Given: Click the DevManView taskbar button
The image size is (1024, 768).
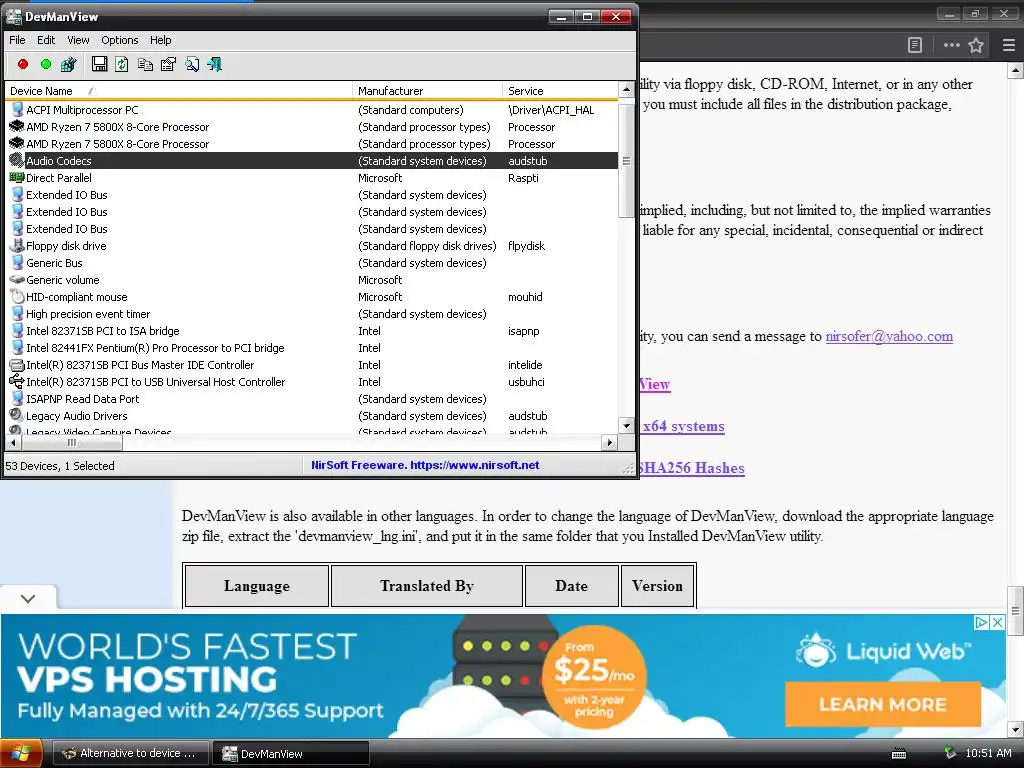Looking at the screenshot, I should [291, 753].
